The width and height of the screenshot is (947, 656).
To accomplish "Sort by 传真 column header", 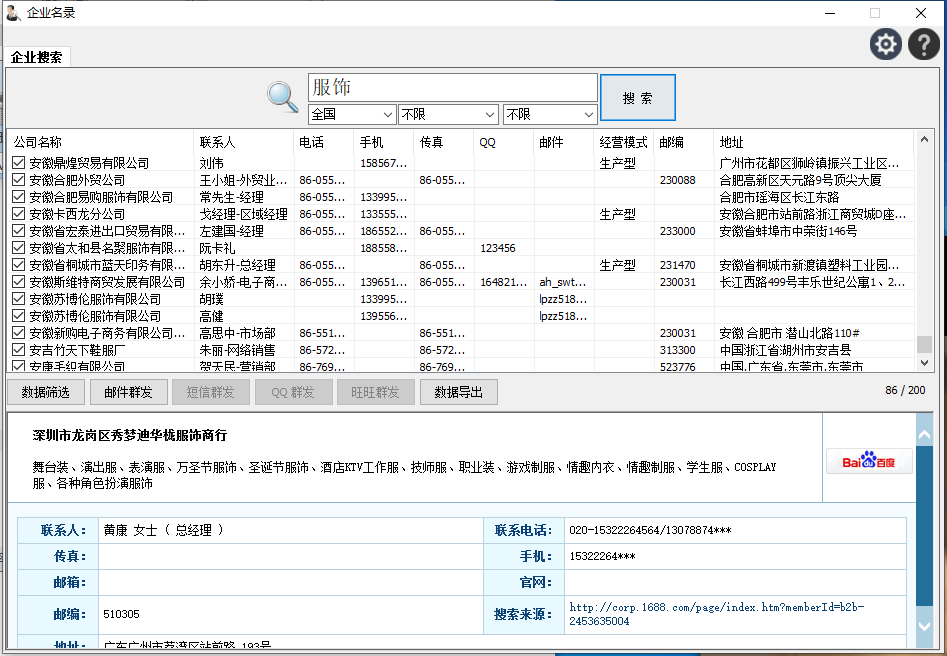I will [x=444, y=142].
